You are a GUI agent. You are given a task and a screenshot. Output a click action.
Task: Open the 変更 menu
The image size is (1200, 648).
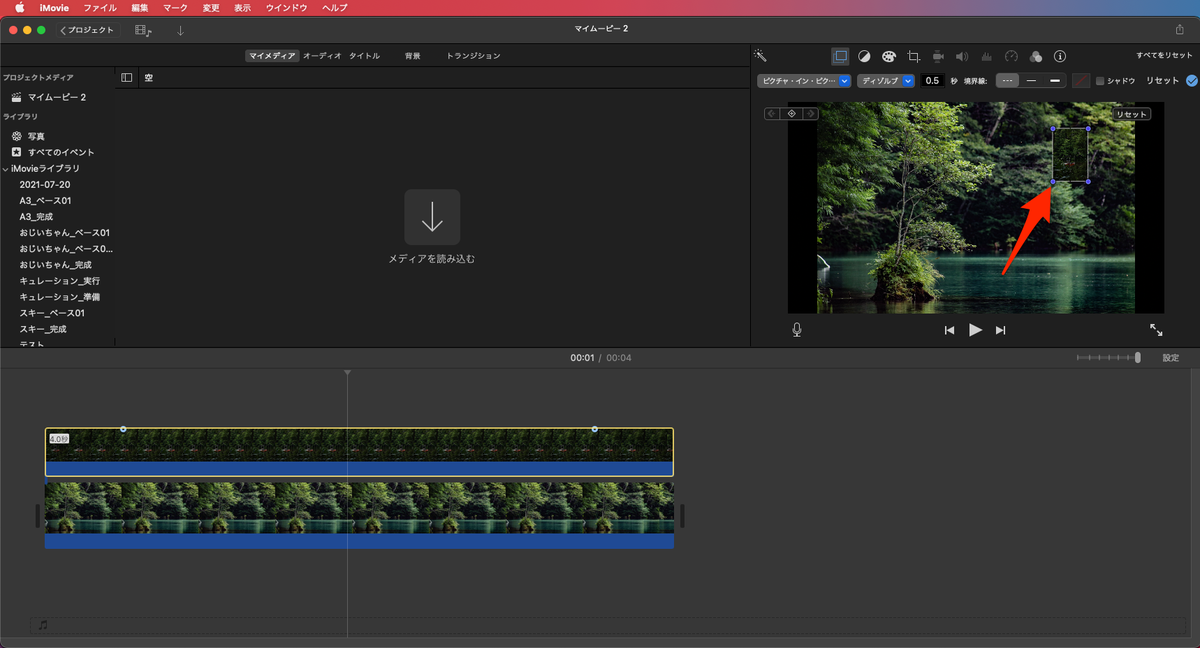click(211, 7)
